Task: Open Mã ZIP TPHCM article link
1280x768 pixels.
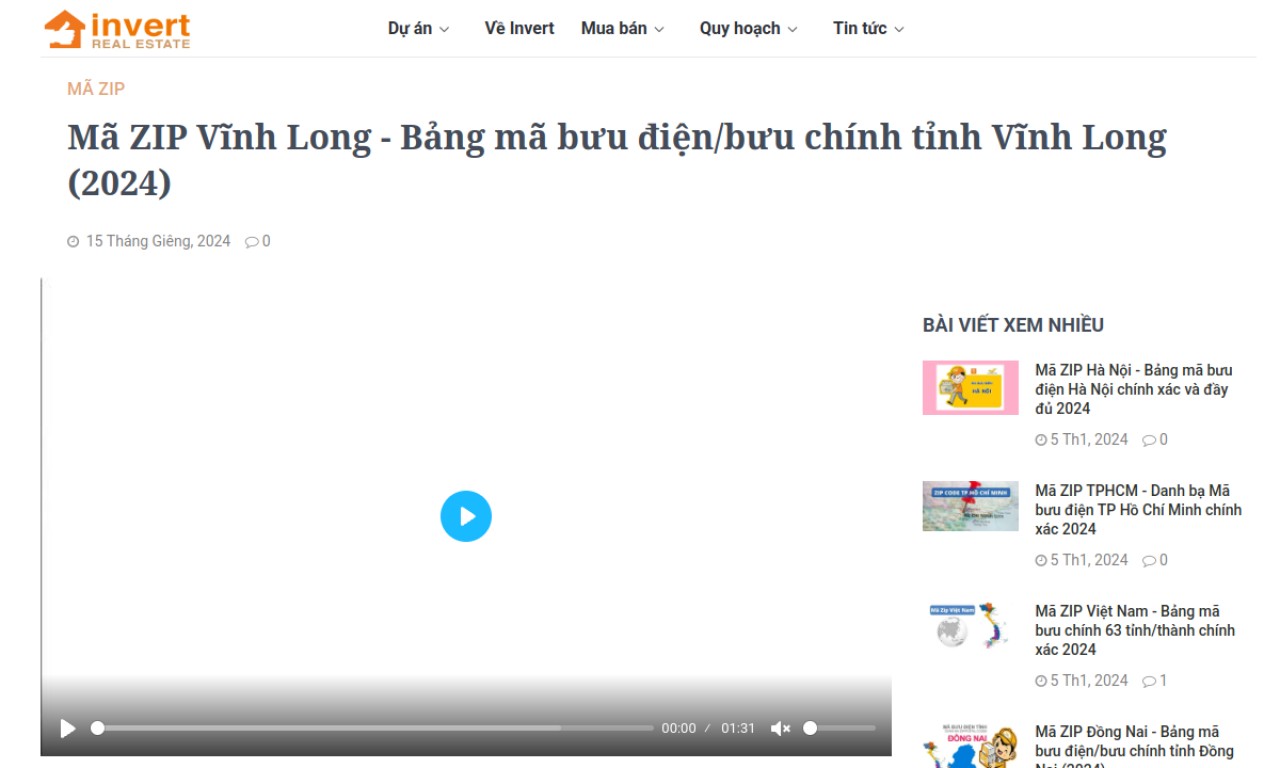Action: pyautogui.click(x=1138, y=510)
